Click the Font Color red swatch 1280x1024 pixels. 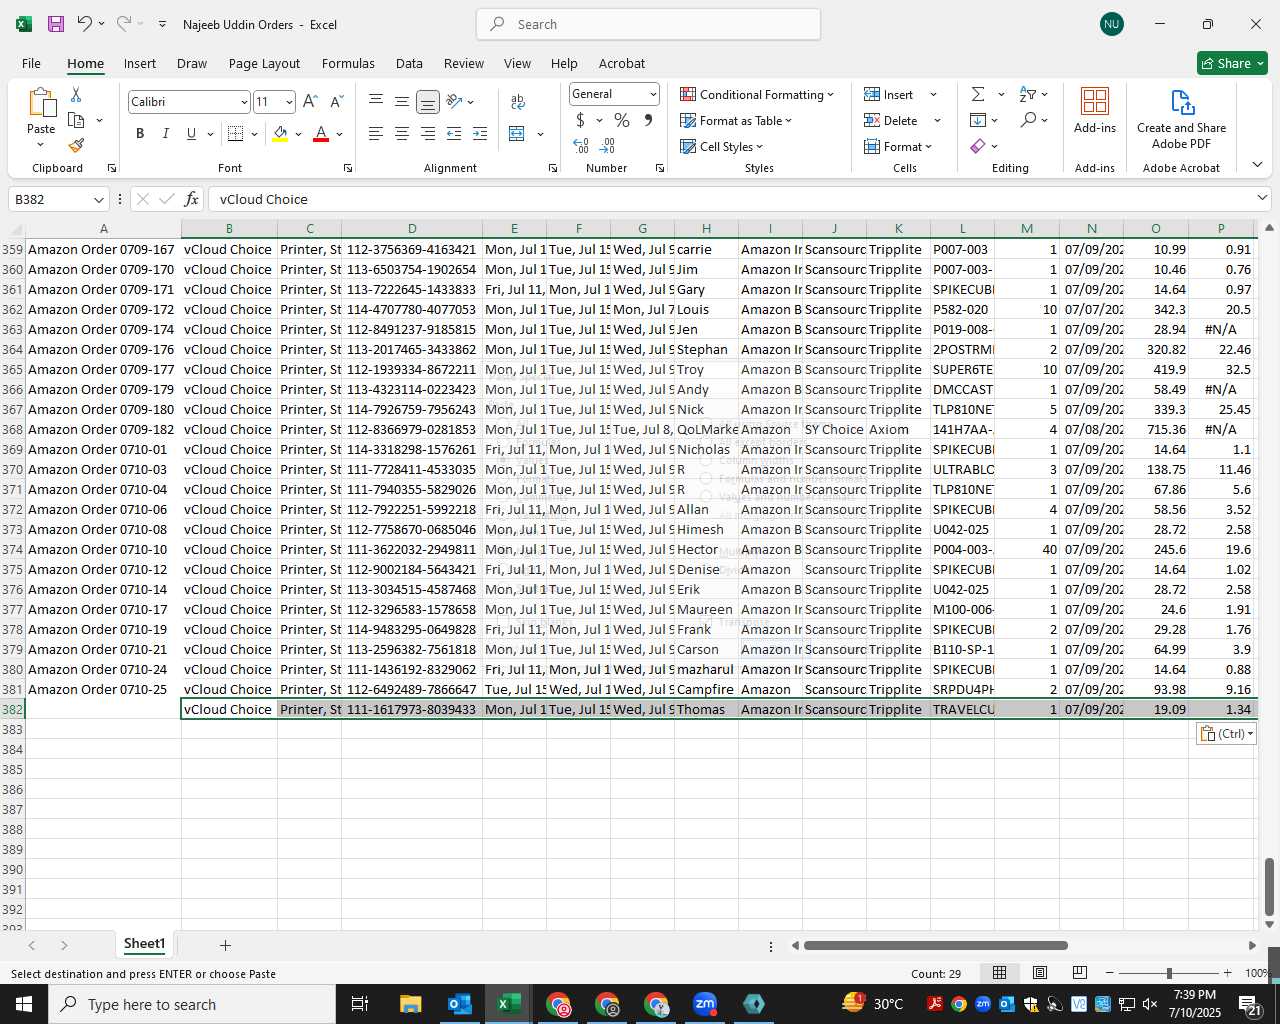[x=321, y=134]
